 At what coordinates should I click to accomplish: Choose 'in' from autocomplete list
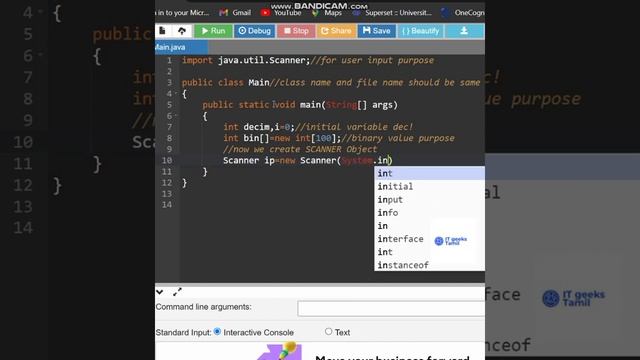coord(429,226)
